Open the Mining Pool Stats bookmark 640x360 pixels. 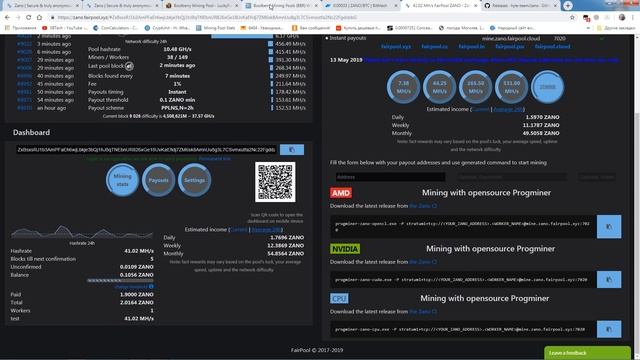(216, 28)
